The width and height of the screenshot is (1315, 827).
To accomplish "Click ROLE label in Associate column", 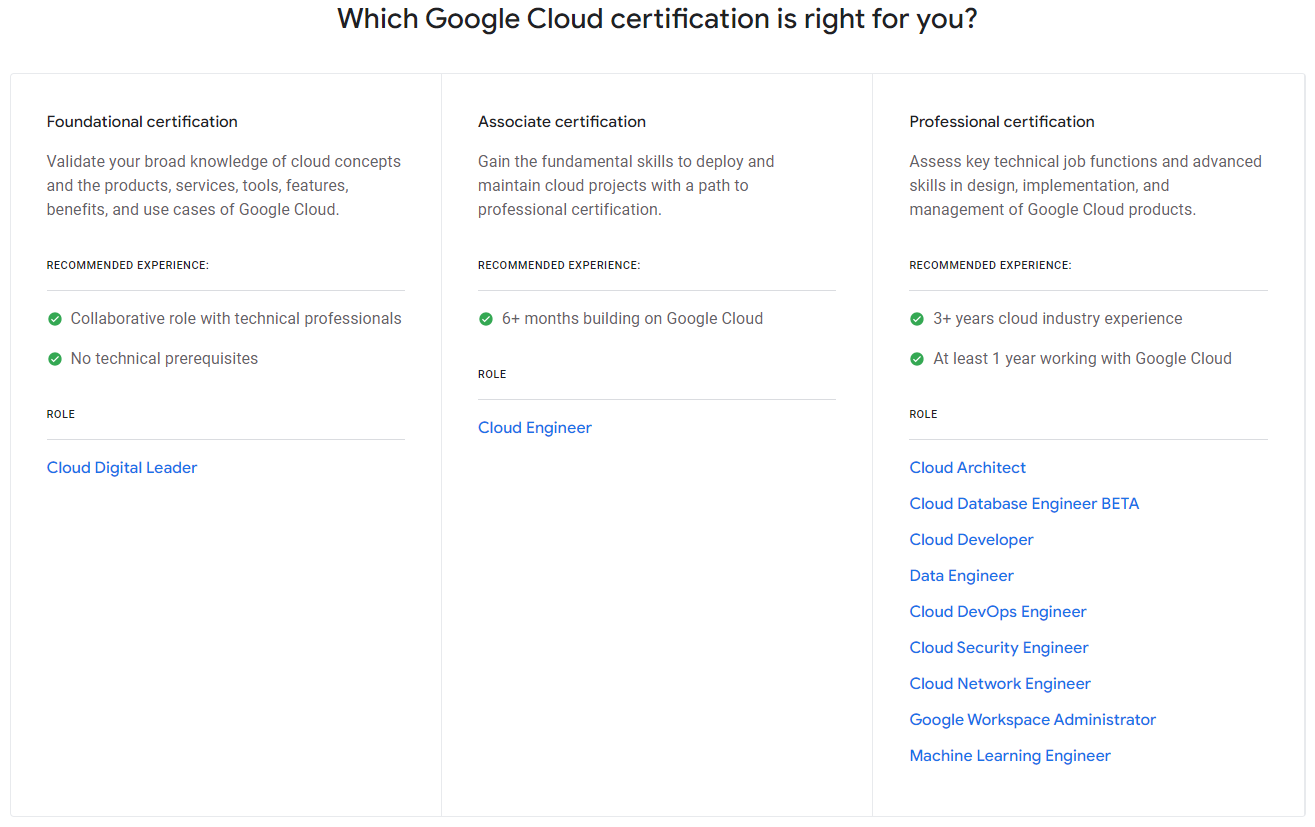I will pyautogui.click(x=492, y=374).
